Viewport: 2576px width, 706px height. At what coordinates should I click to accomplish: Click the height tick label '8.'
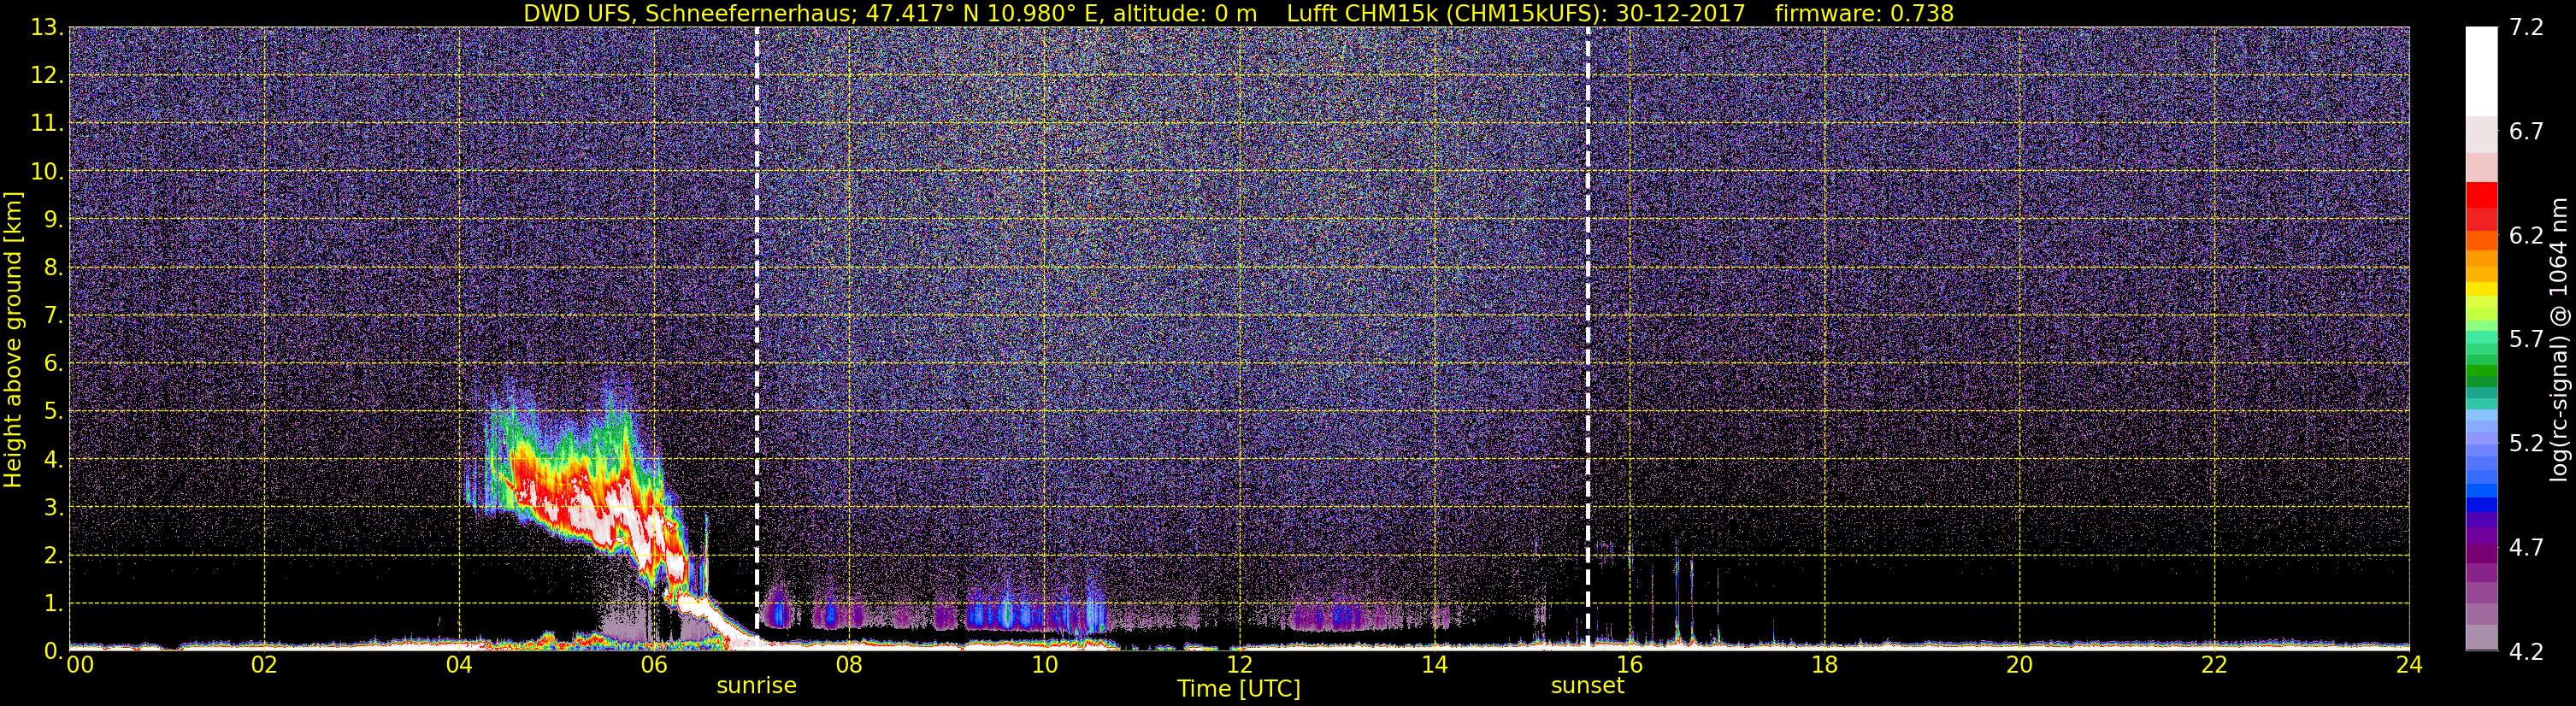53,267
